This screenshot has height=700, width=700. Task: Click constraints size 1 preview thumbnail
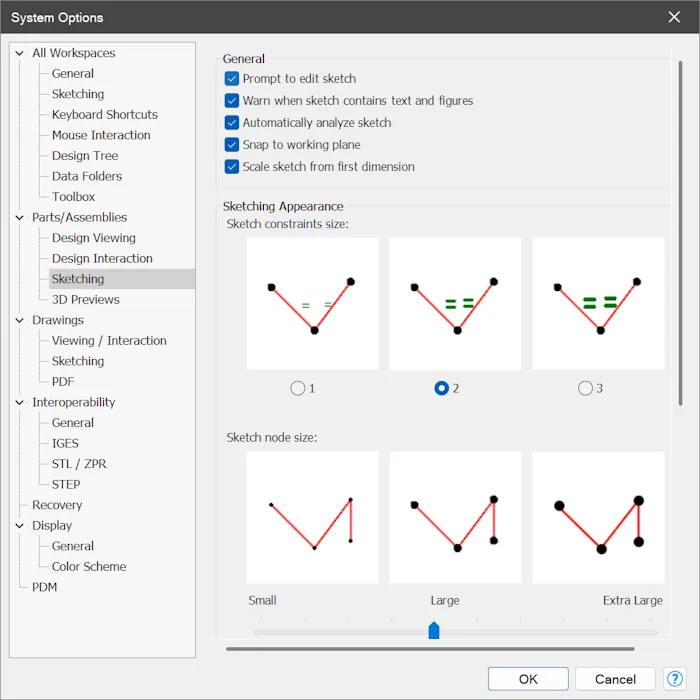click(312, 304)
